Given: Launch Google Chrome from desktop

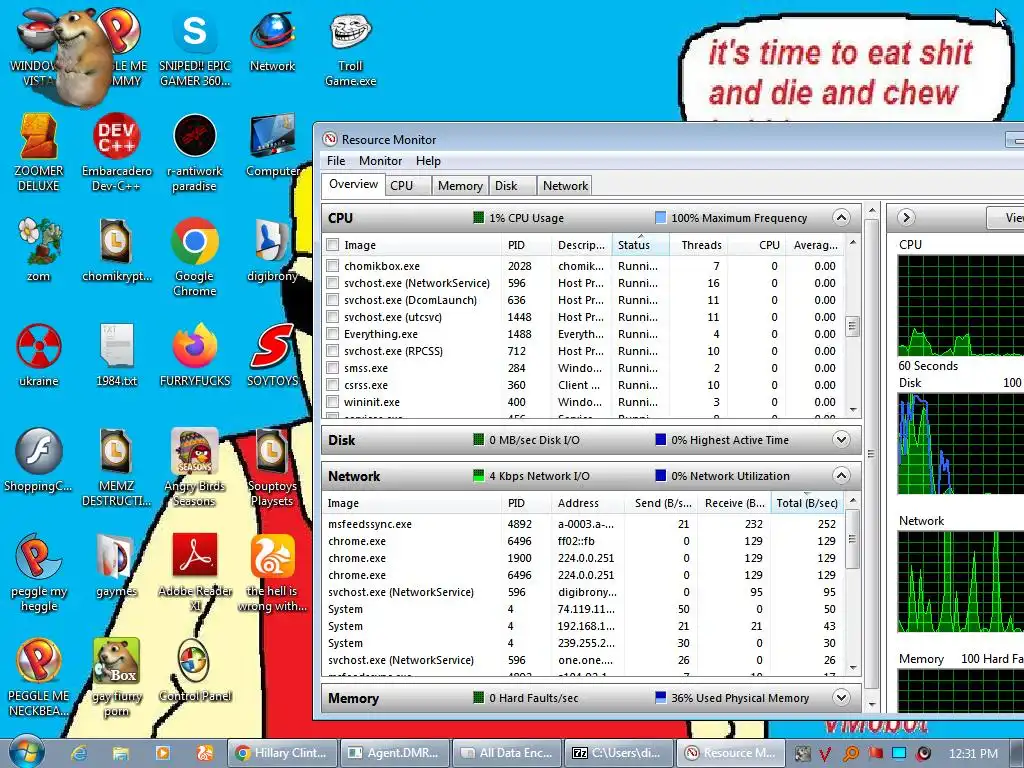Looking at the screenshot, I should coord(195,259).
